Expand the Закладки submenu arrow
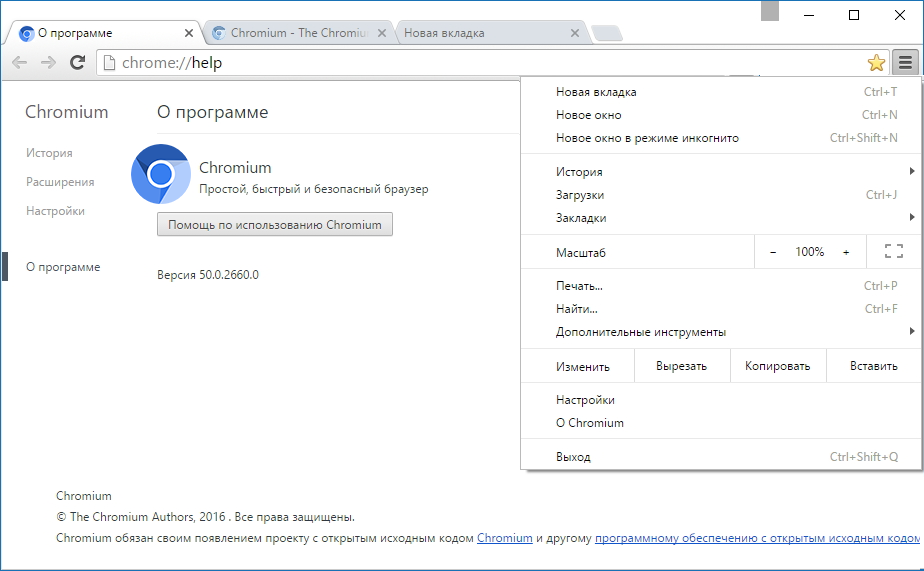Image resolution: width=924 pixels, height=571 pixels. 912,217
